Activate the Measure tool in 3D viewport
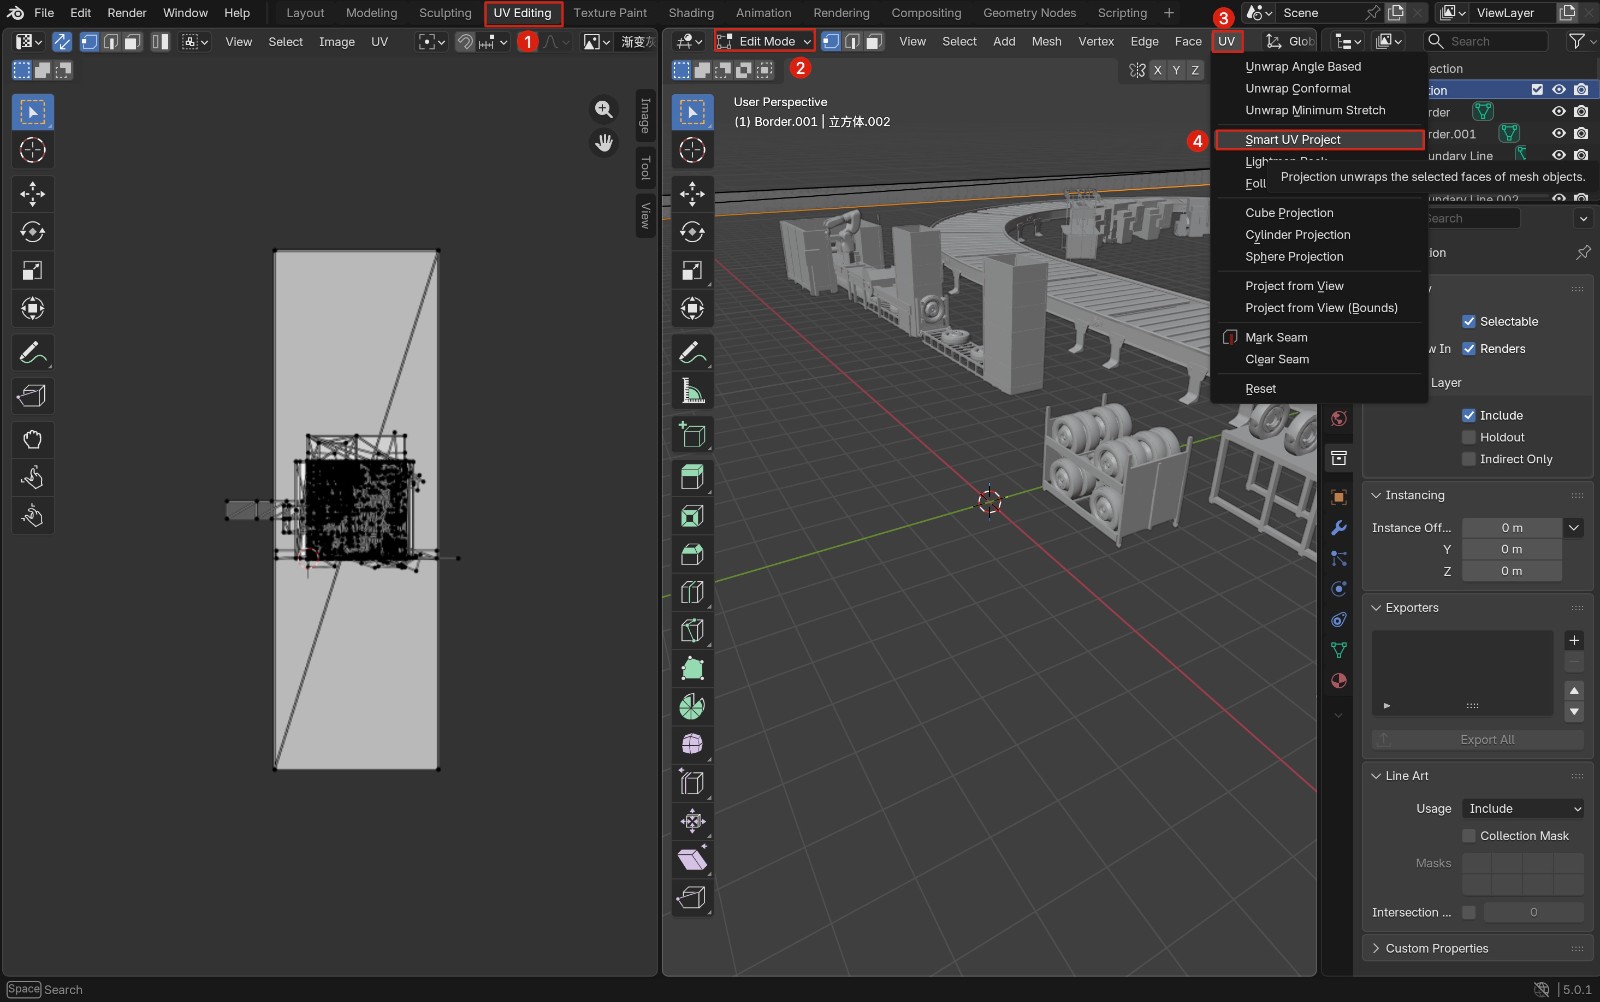The height and width of the screenshot is (1002, 1600). [x=692, y=391]
